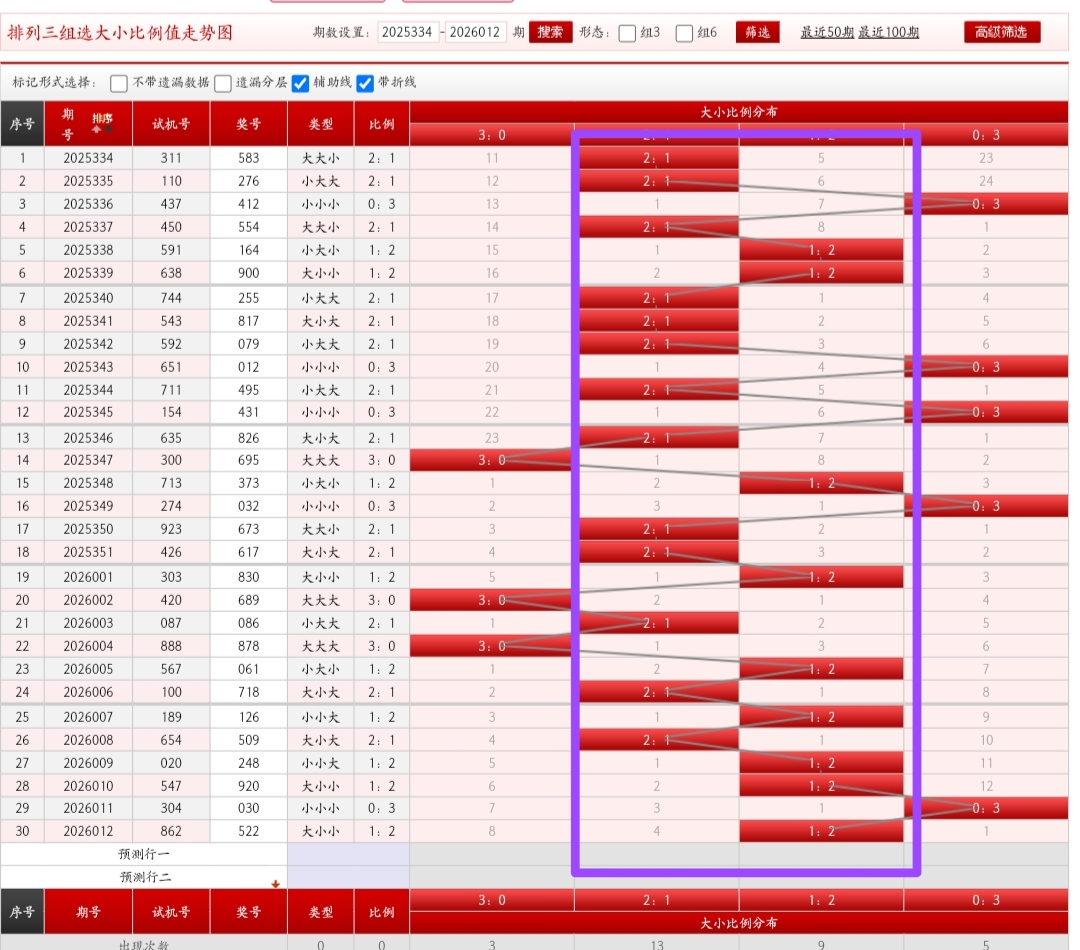Open the 最近100期 link

point(889,32)
